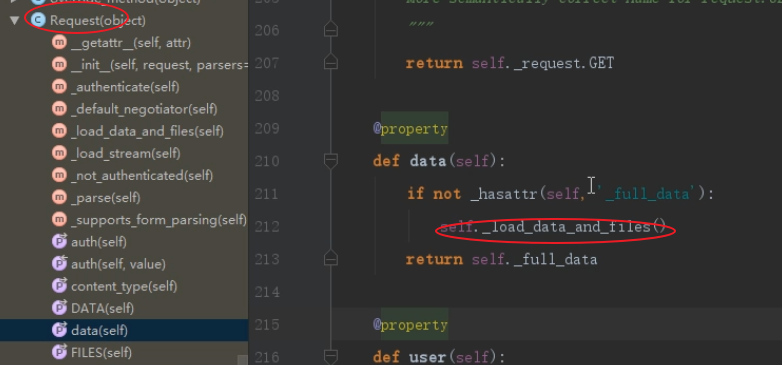This screenshot has height=365, width=782.
Task: Select auth(self, value) setter in structure tree
Action: [118, 264]
